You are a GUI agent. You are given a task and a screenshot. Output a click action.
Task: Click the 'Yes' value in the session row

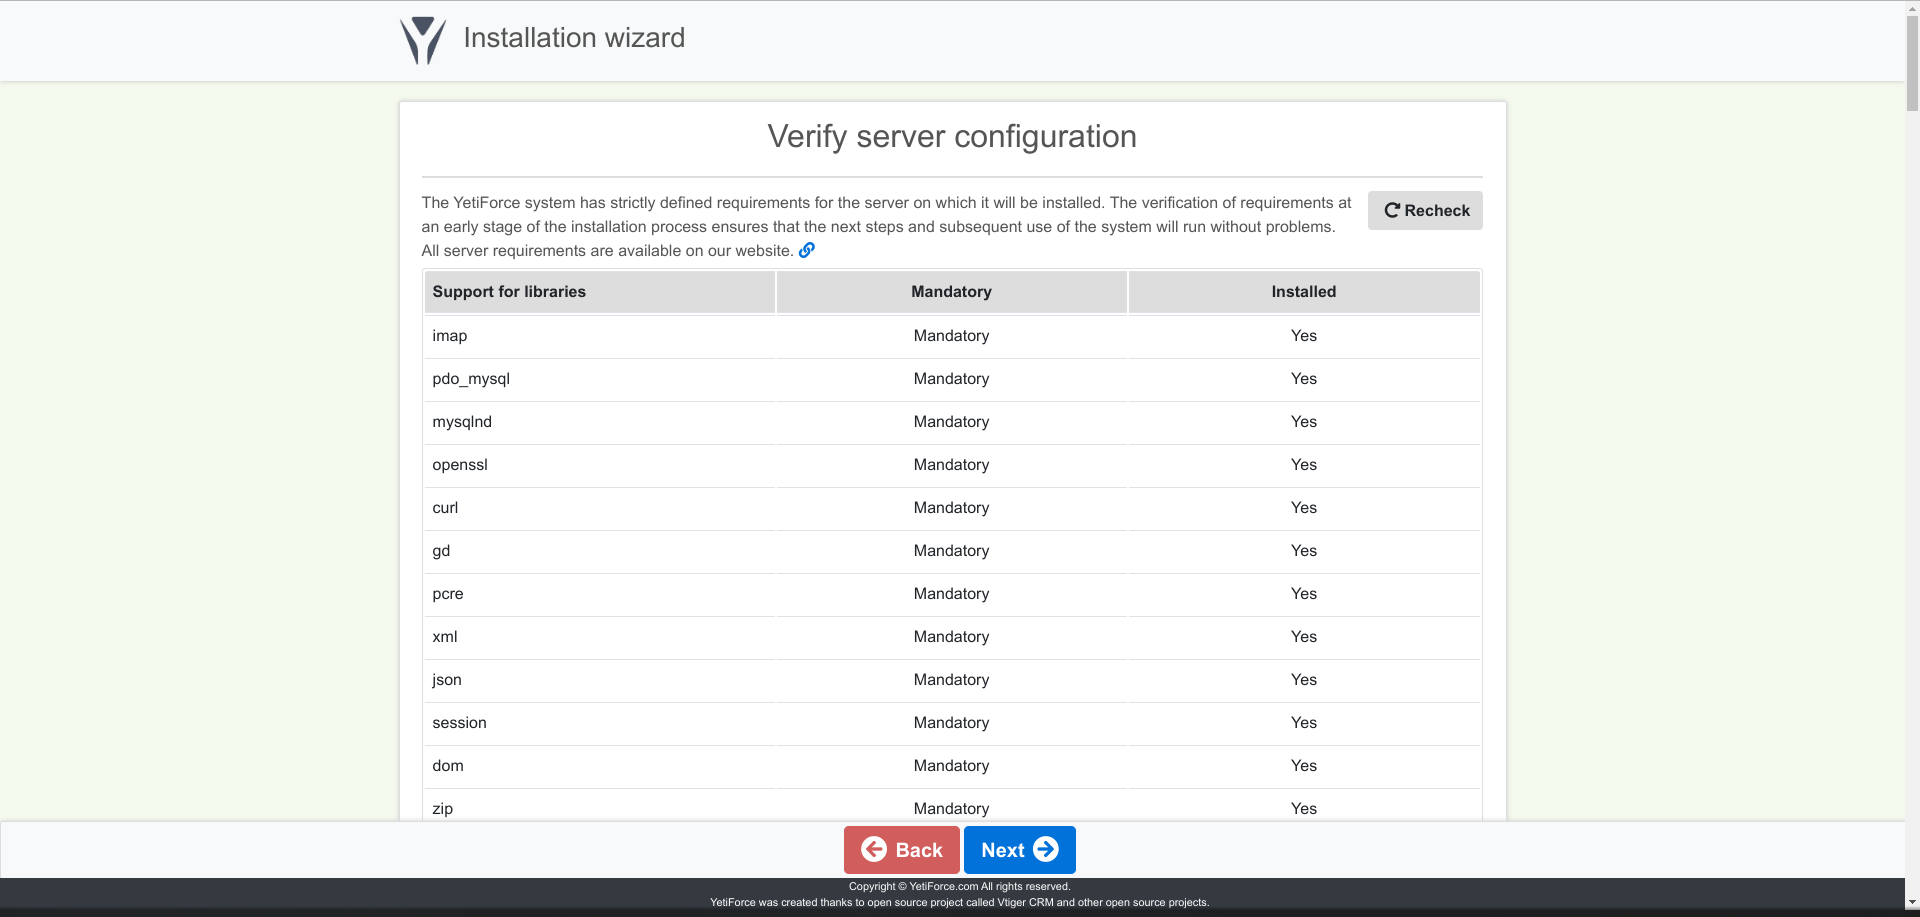tap(1304, 723)
